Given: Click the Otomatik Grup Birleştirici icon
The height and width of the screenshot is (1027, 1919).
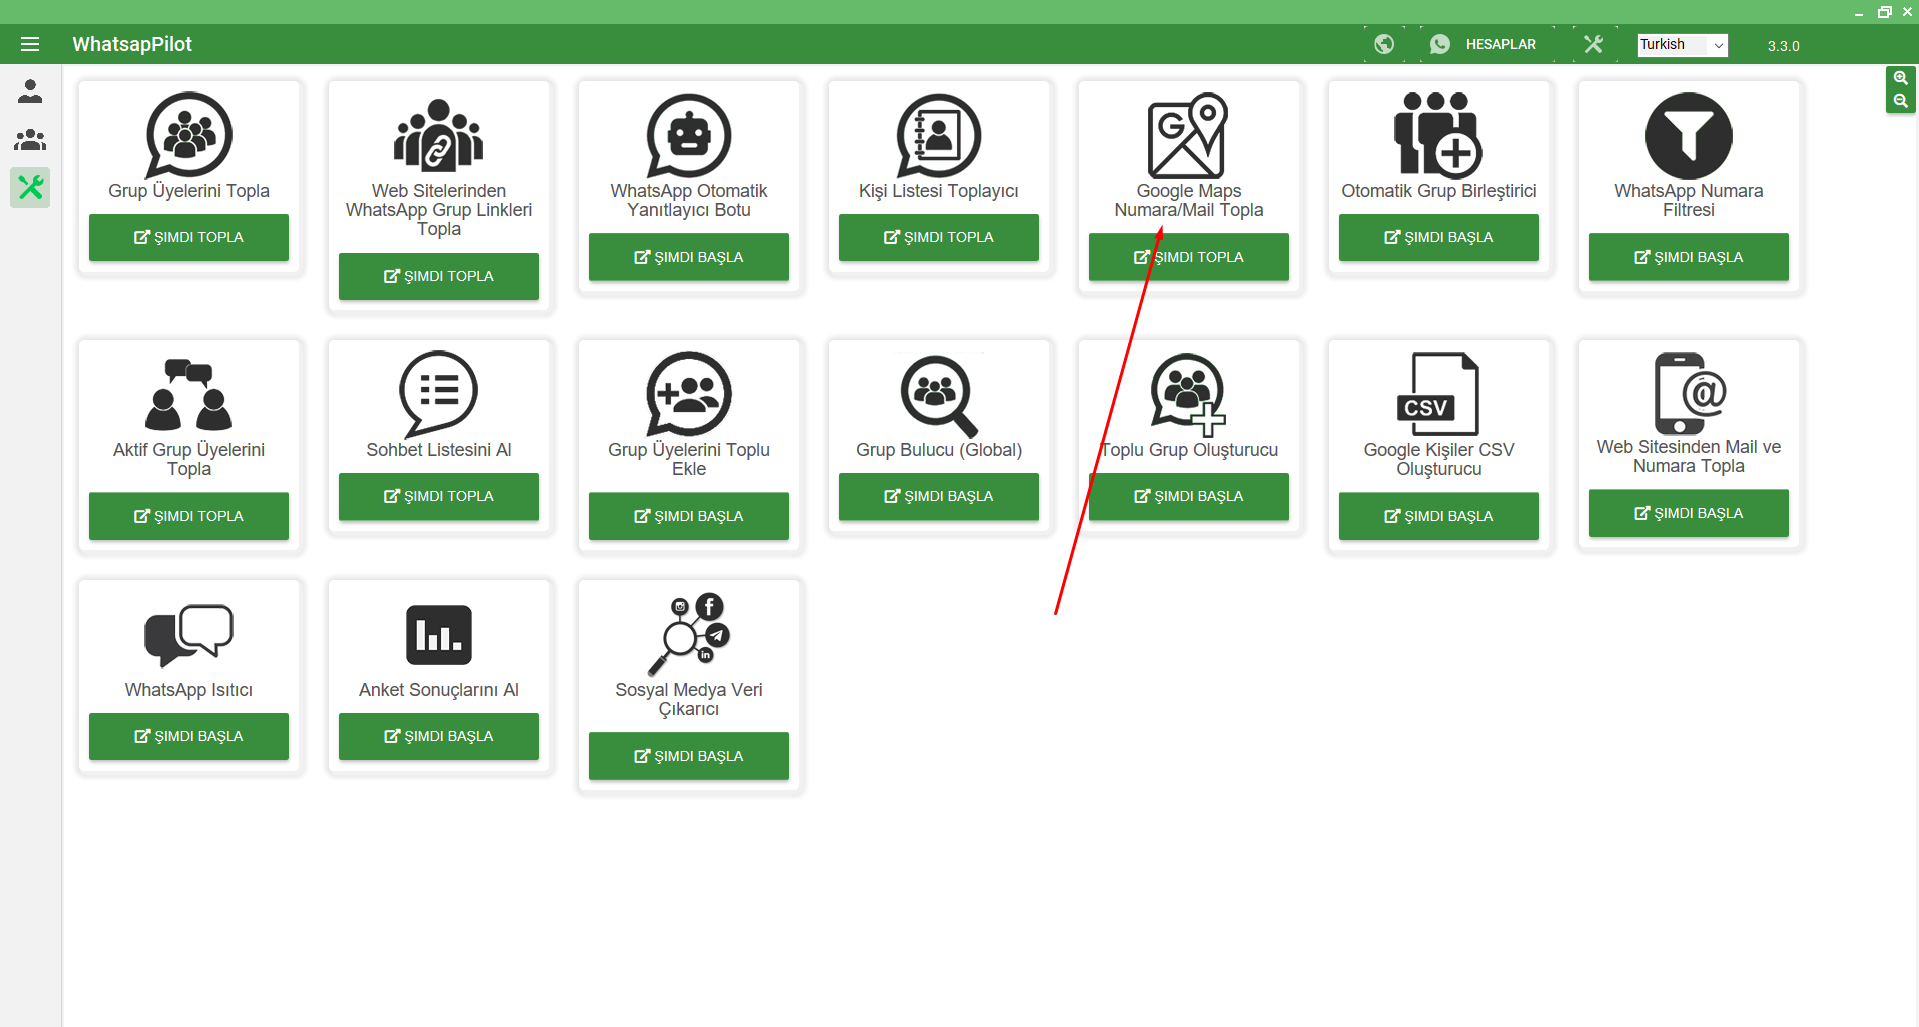Looking at the screenshot, I should [1438, 135].
